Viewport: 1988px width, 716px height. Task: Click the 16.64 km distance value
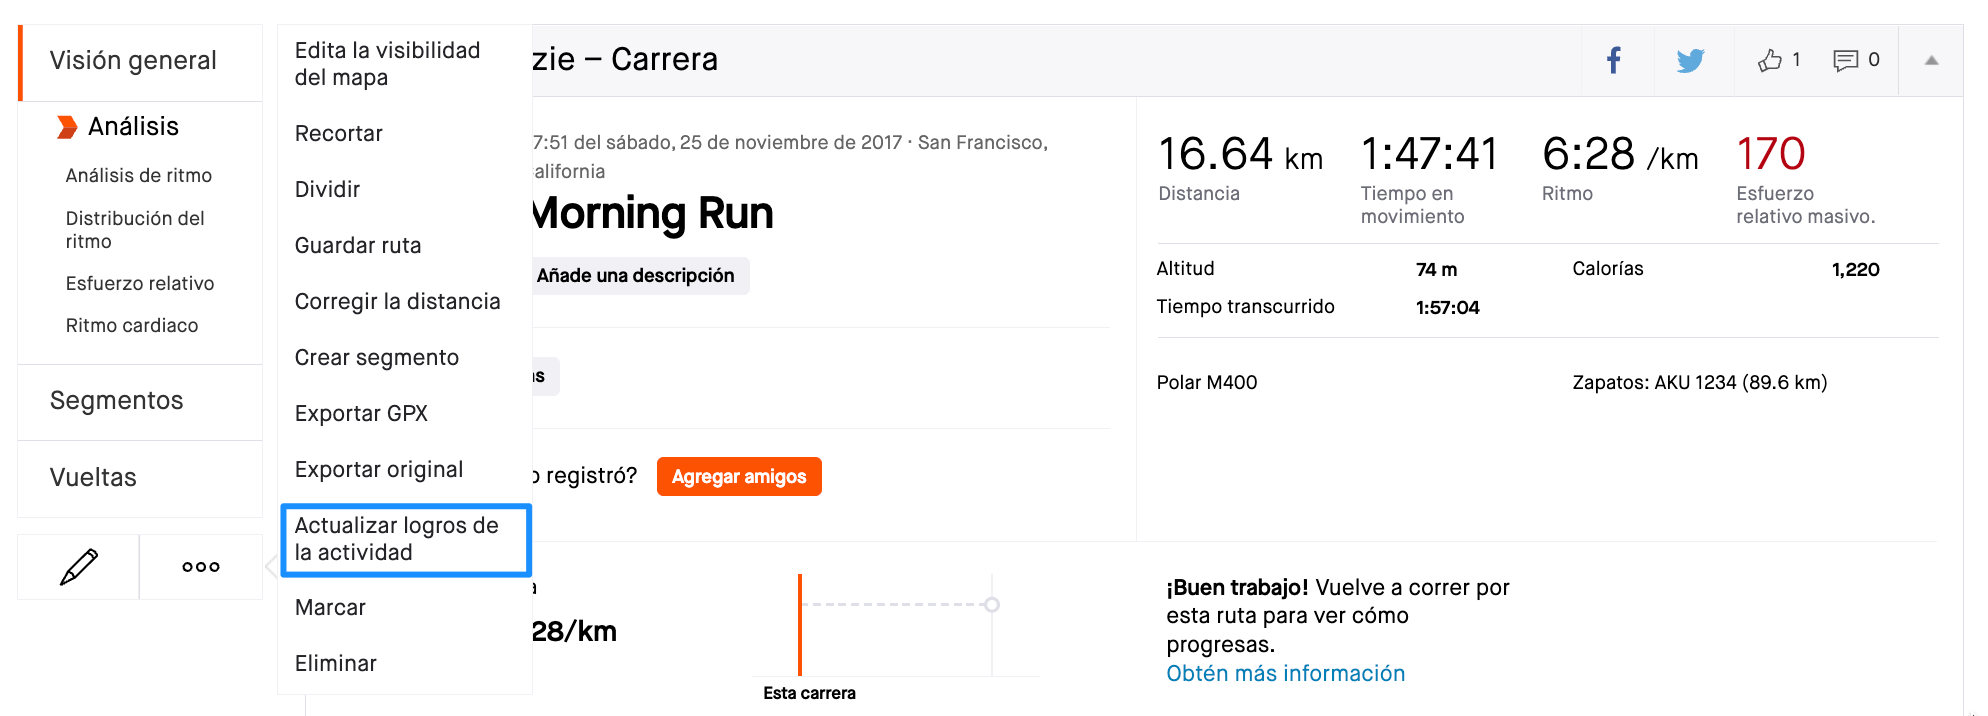(1240, 155)
